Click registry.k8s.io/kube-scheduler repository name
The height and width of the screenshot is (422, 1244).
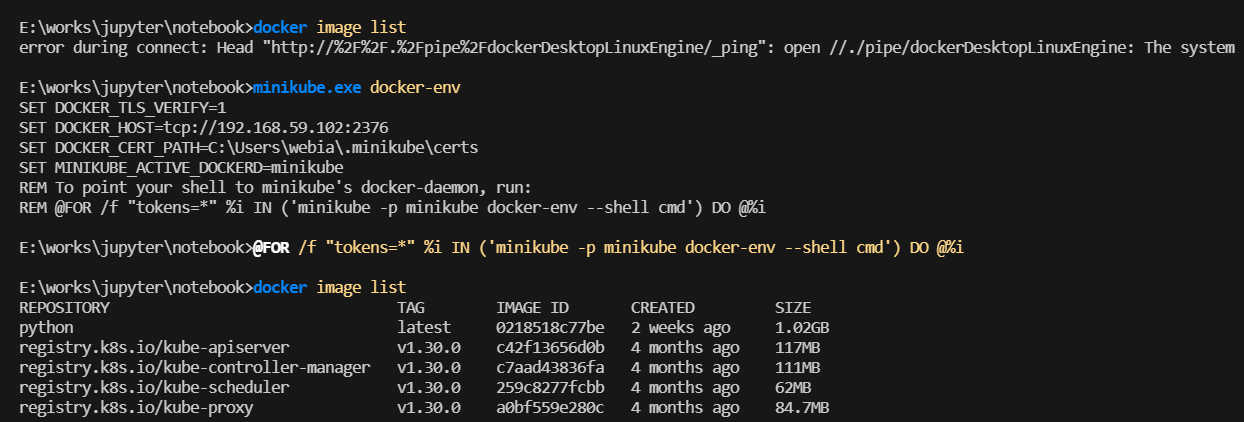[x=154, y=388]
